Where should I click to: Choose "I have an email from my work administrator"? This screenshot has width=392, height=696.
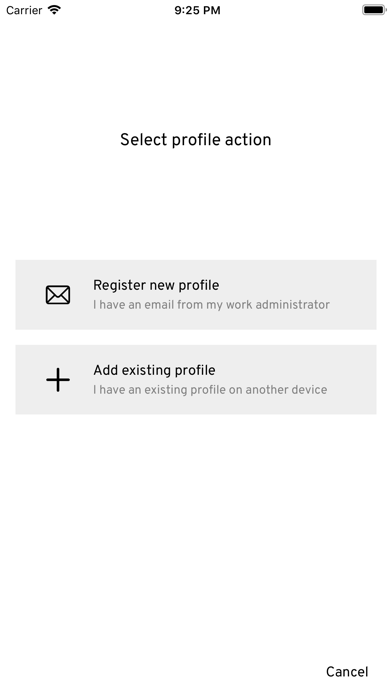pyautogui.click(x=211, y=305)
